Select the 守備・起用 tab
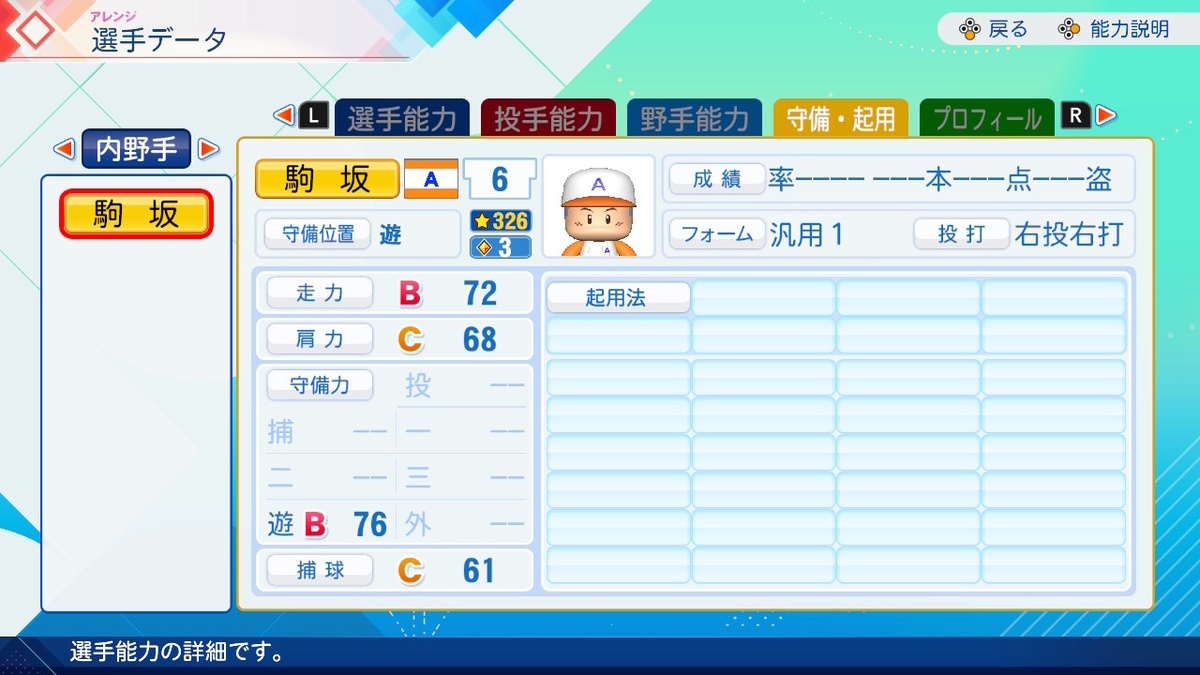 (840, 118)
